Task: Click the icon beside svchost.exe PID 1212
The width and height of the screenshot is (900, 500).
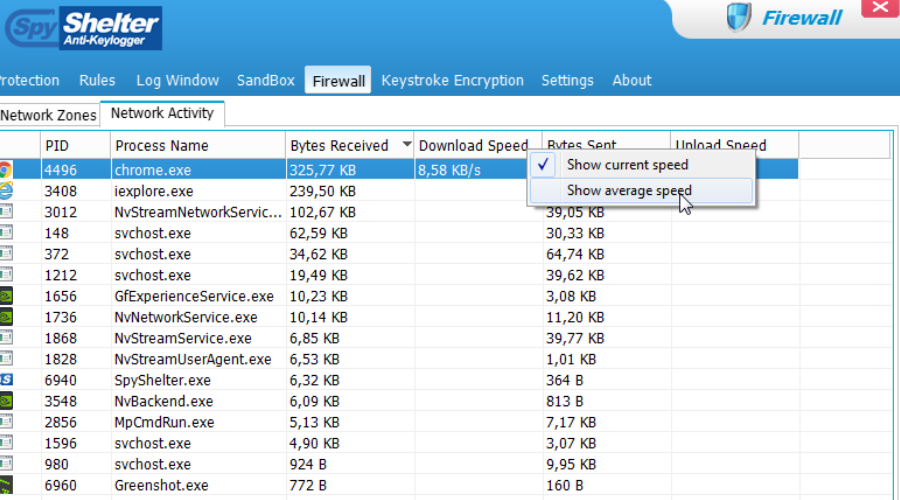Action: coord(6,275)
